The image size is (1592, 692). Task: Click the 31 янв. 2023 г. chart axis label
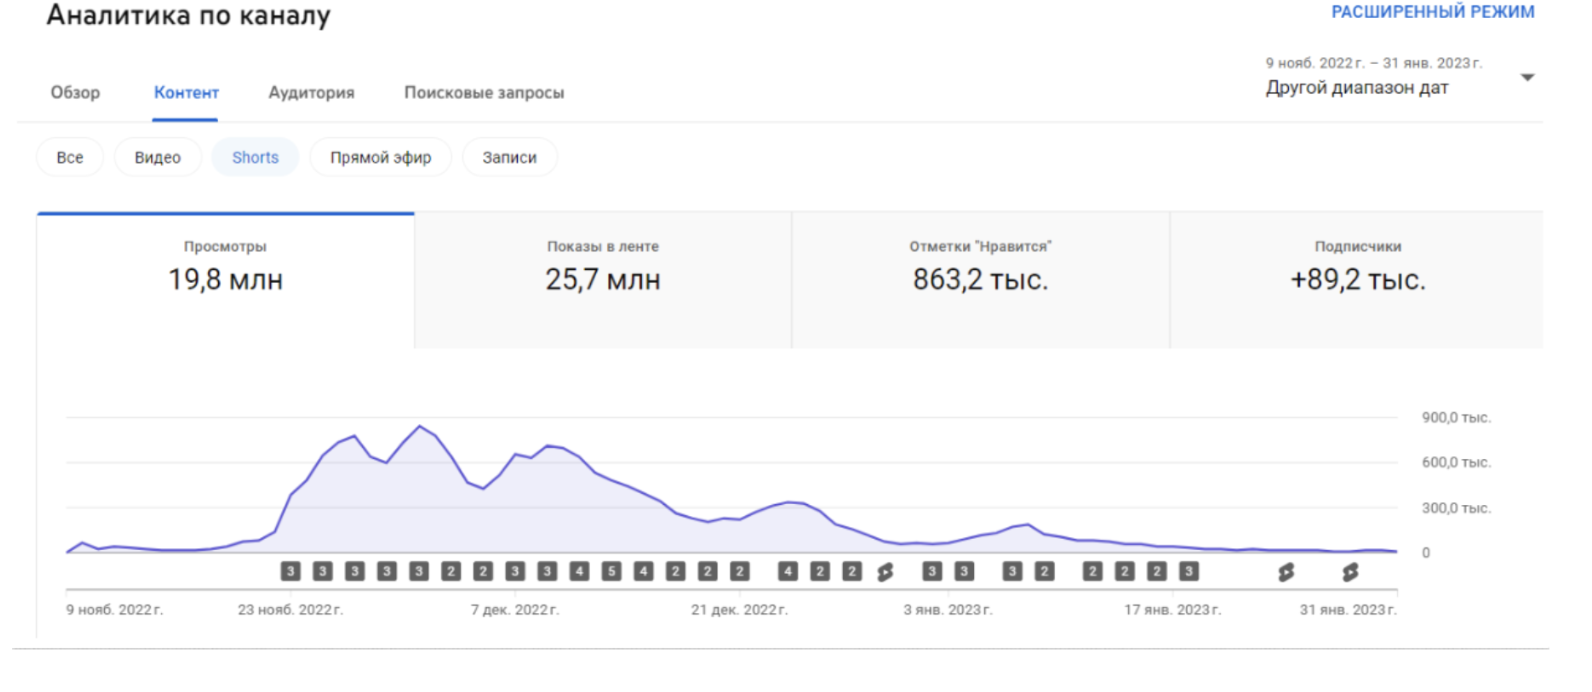click(x=1348, y=610)
